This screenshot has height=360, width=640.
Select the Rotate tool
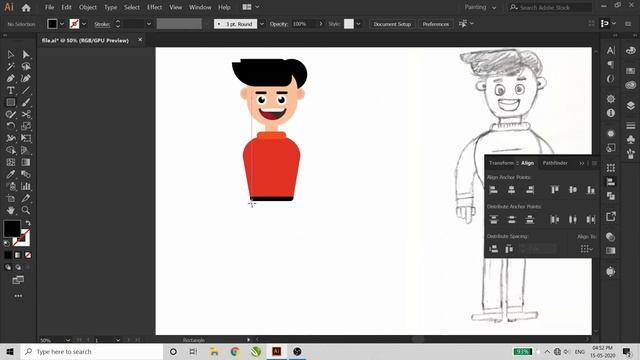coord(11,126)
